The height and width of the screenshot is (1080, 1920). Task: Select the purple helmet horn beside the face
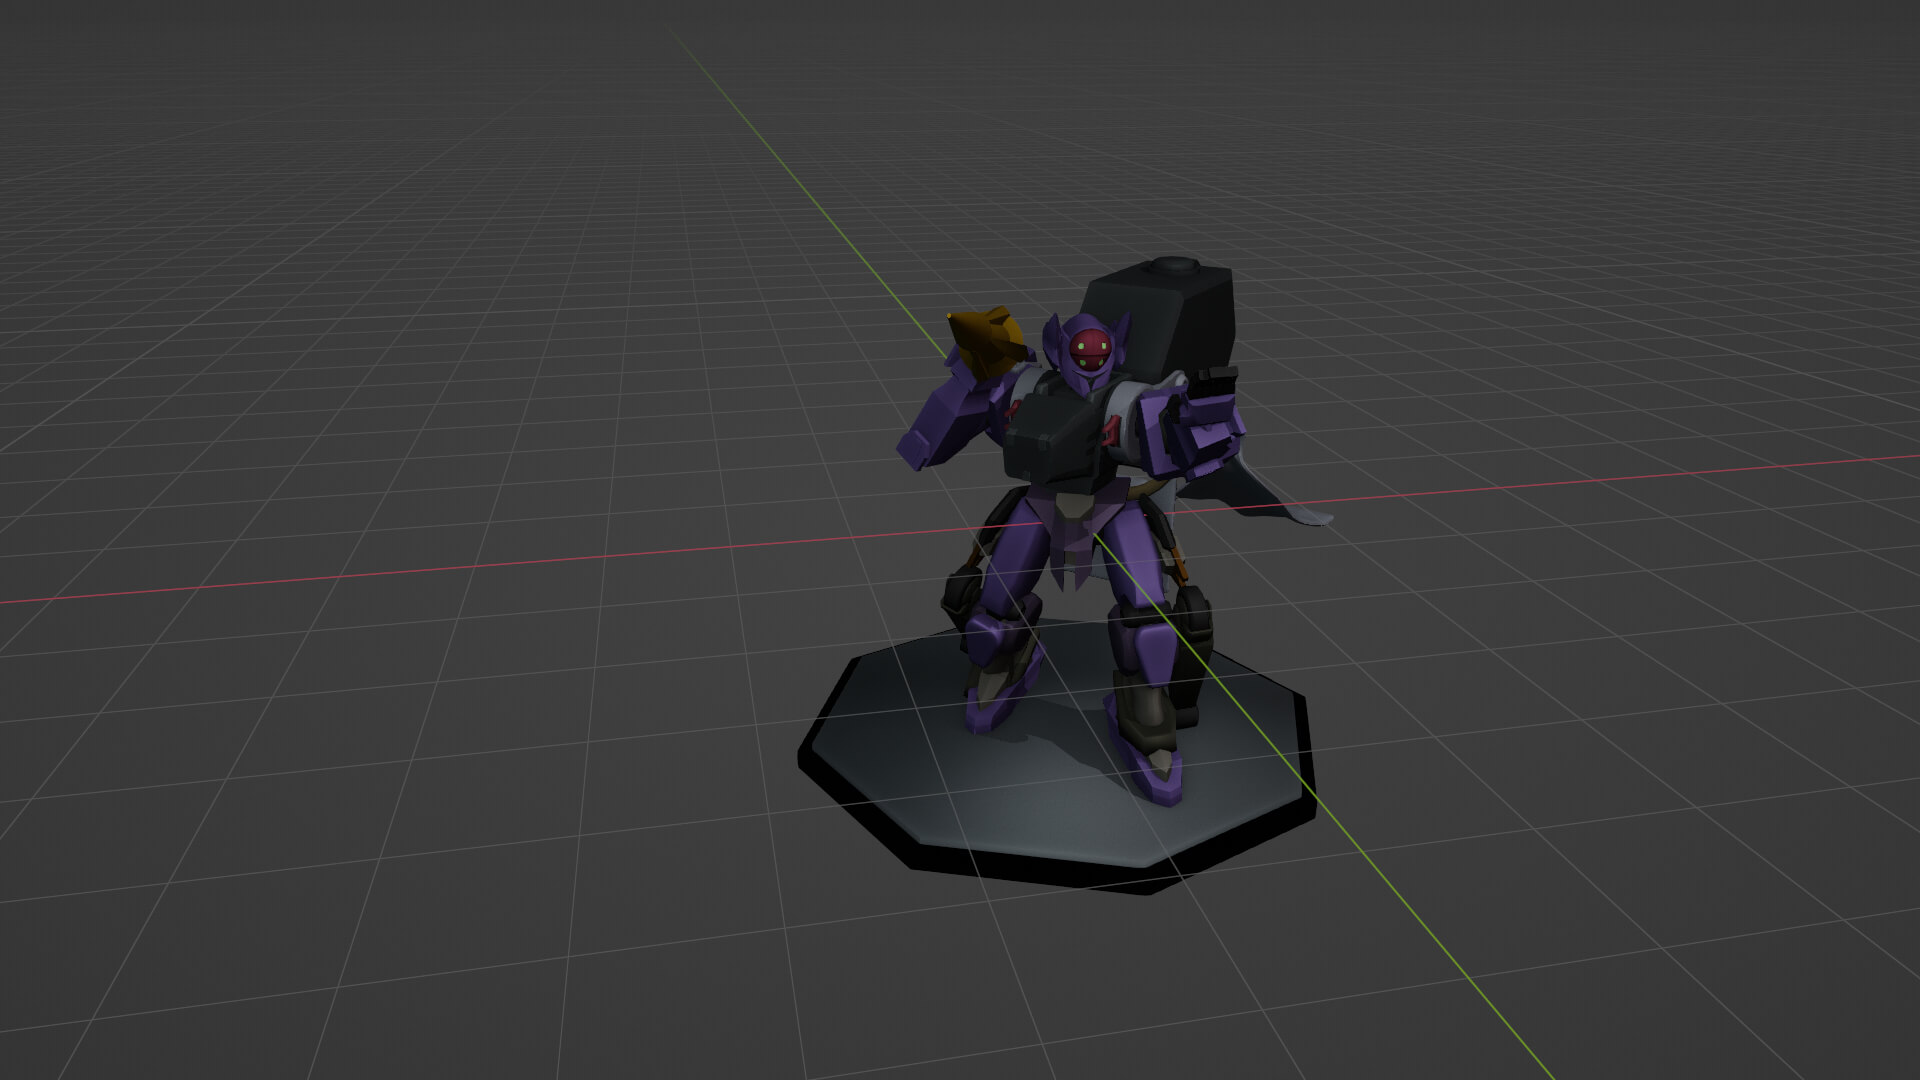[x=1051, y=337]
